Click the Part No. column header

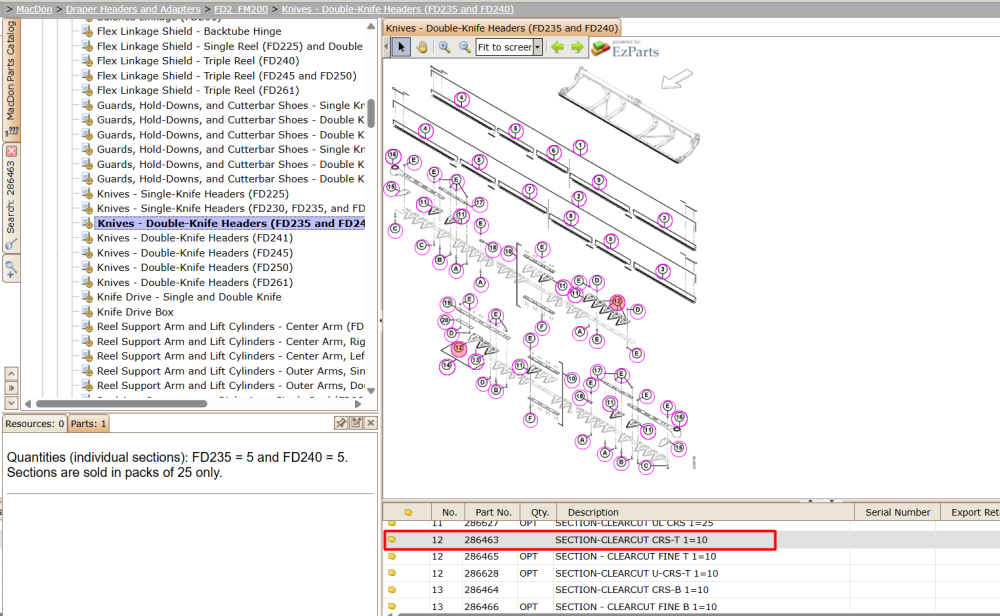pyautogui.click(x=493, y=512)
